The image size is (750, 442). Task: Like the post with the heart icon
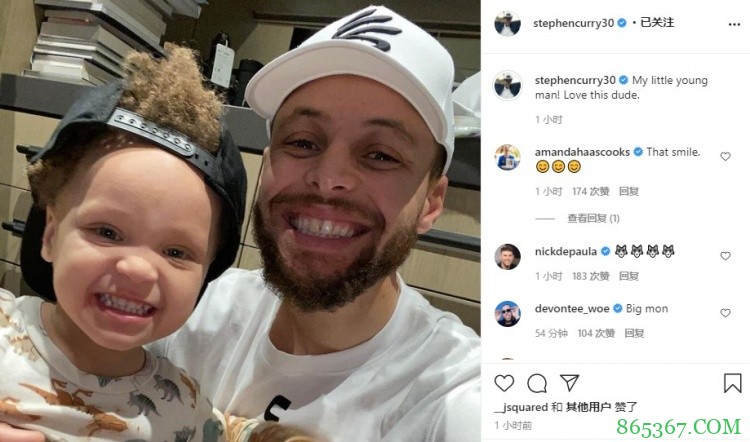504,383
